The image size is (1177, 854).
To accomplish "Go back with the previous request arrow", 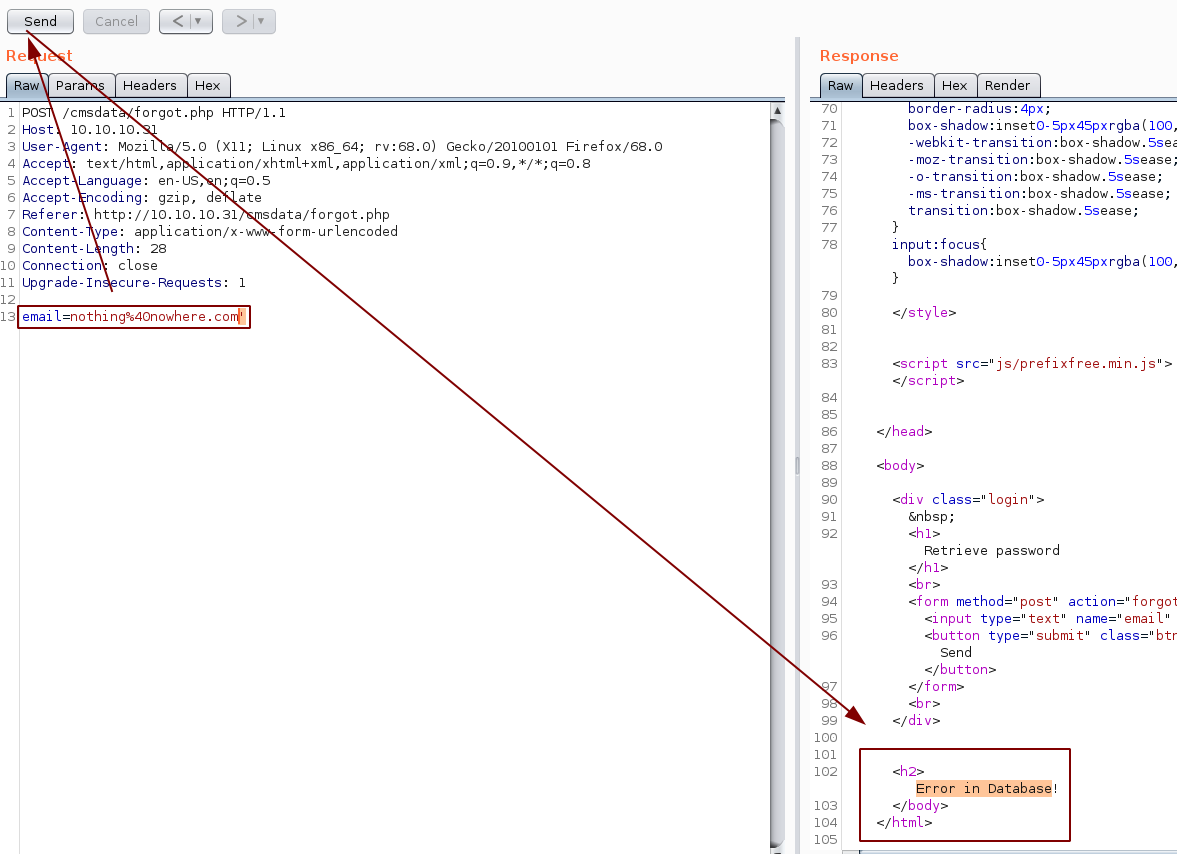I will tap(177, 22).
